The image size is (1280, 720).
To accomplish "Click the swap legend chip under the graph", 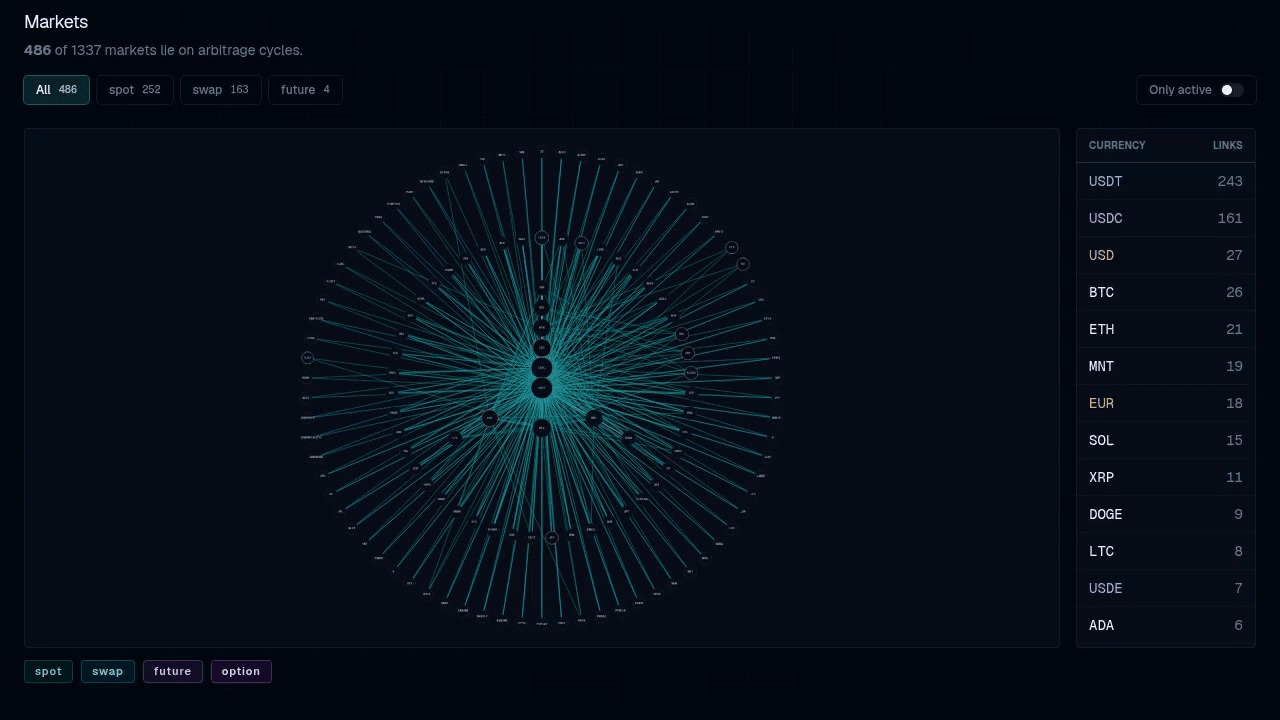I will pos(108,672).
